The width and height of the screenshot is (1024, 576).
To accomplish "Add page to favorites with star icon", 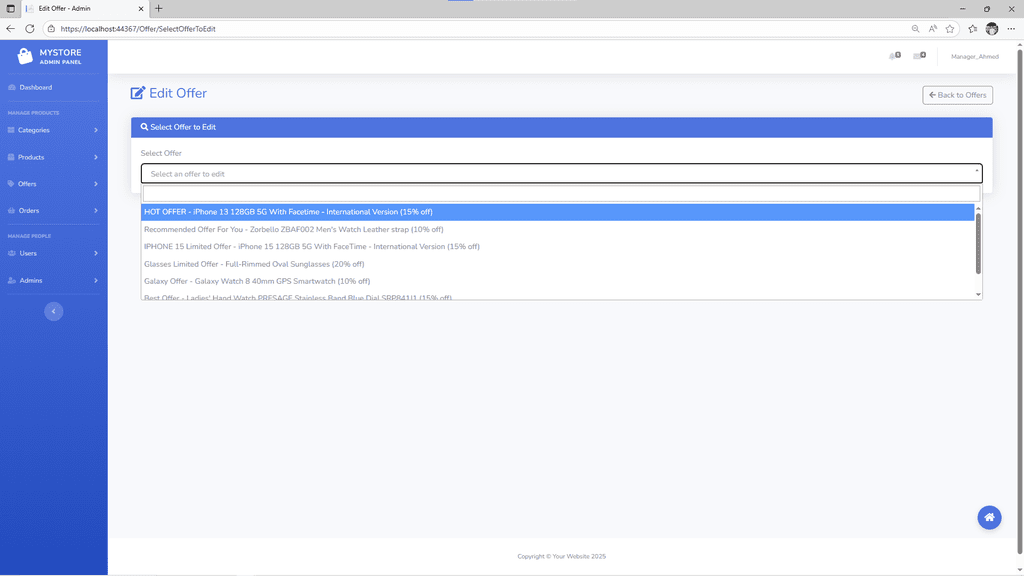I will (950, 29).
